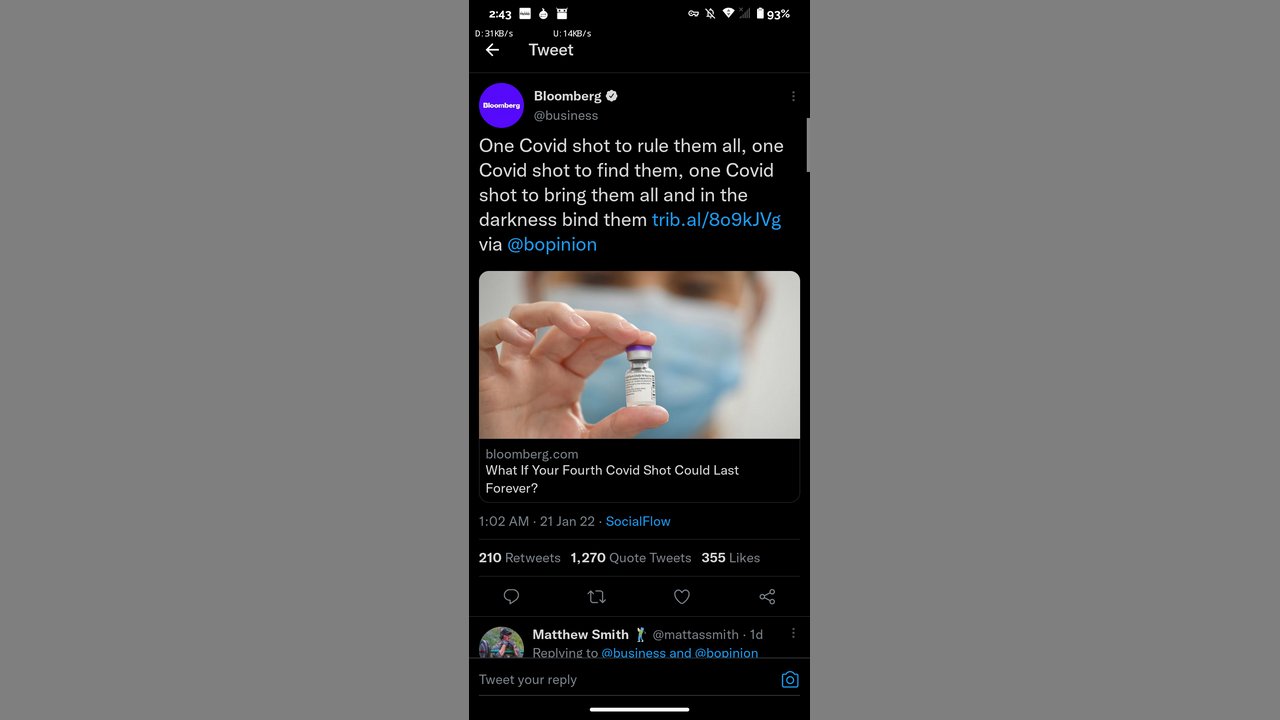View the 1,270 Quote Tweets

pyautogui.click(x=630, y=558)
